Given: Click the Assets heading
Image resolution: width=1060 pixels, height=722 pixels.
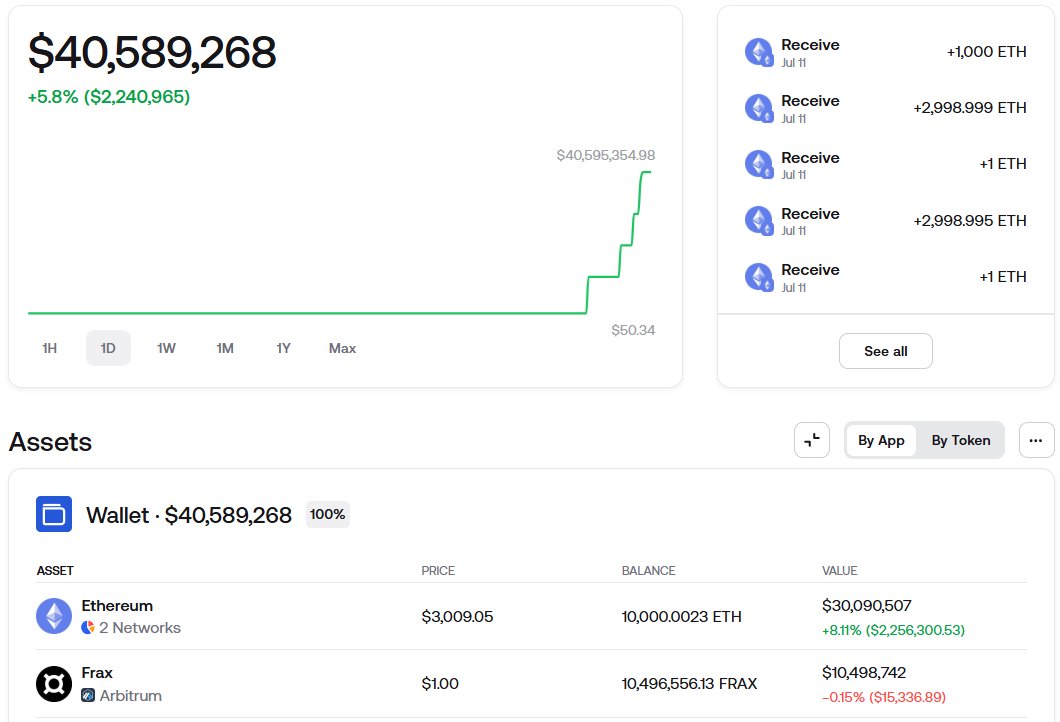Looking at the screenshot, I should tap(51, 441).
